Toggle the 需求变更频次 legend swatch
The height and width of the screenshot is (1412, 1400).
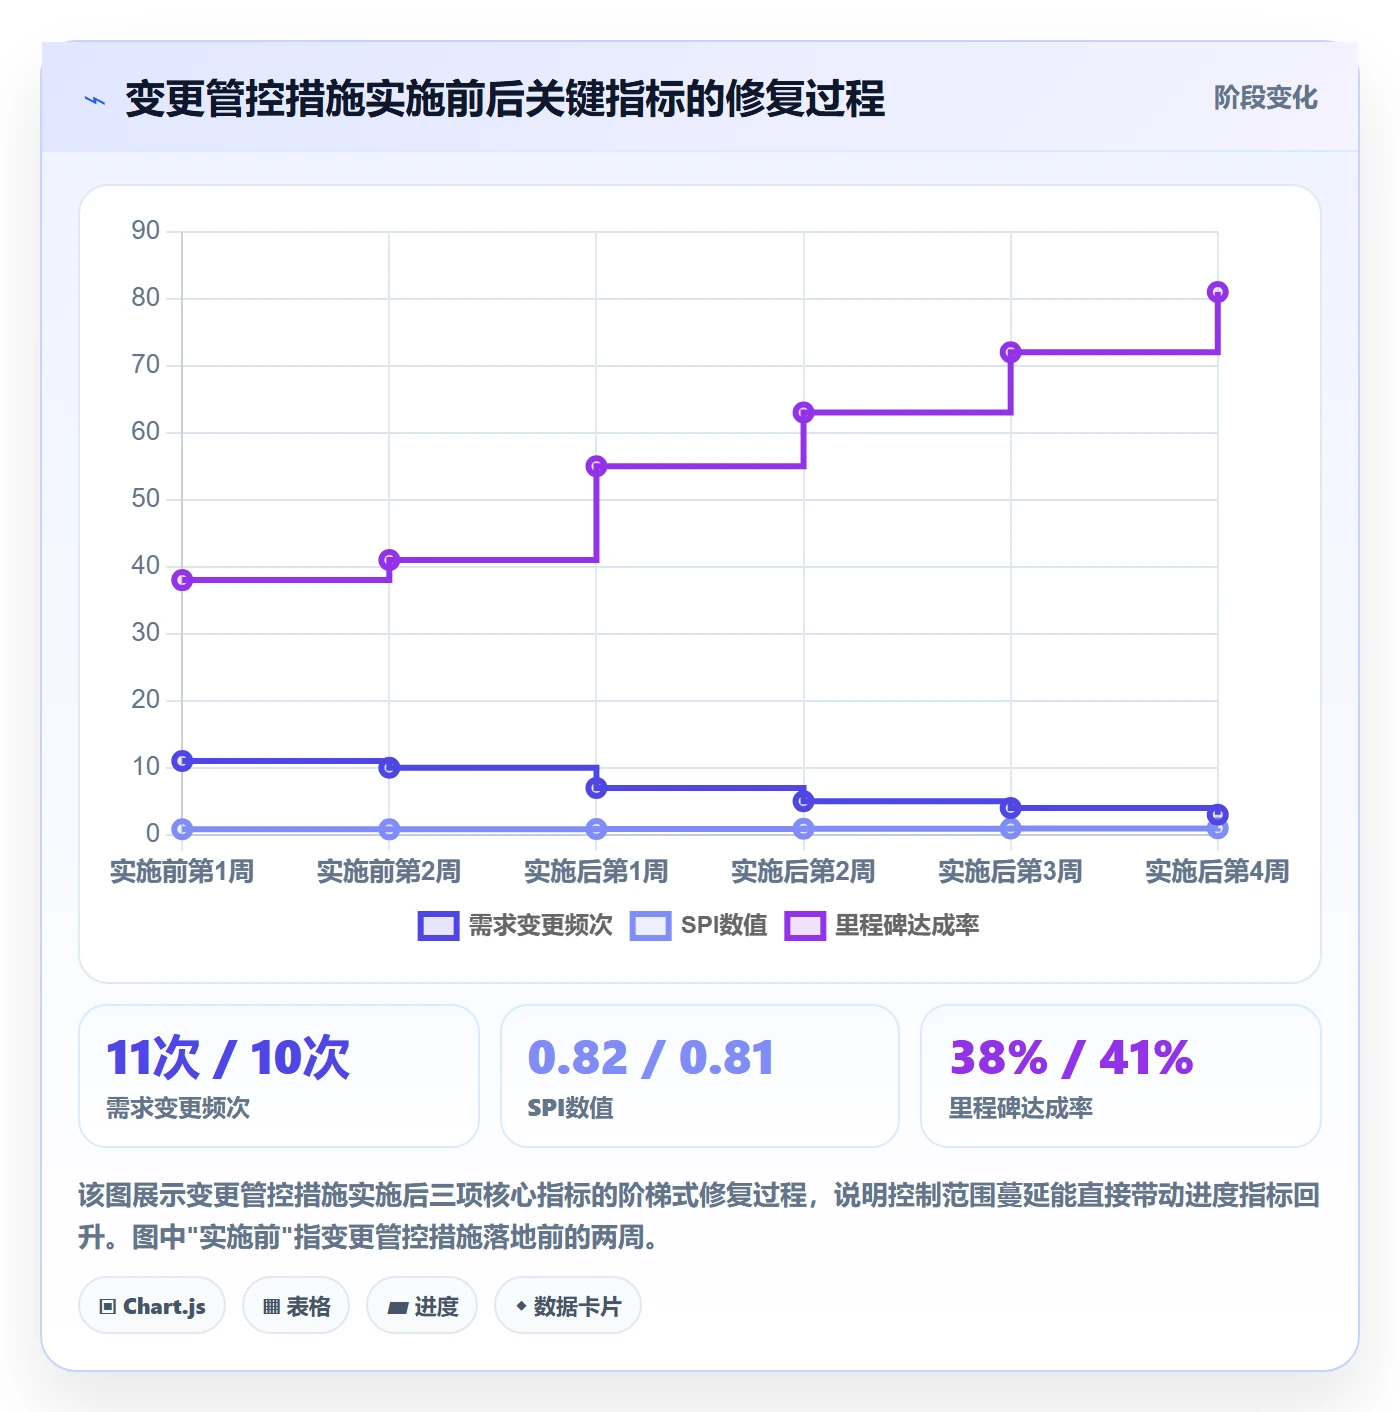click(438, 926)
